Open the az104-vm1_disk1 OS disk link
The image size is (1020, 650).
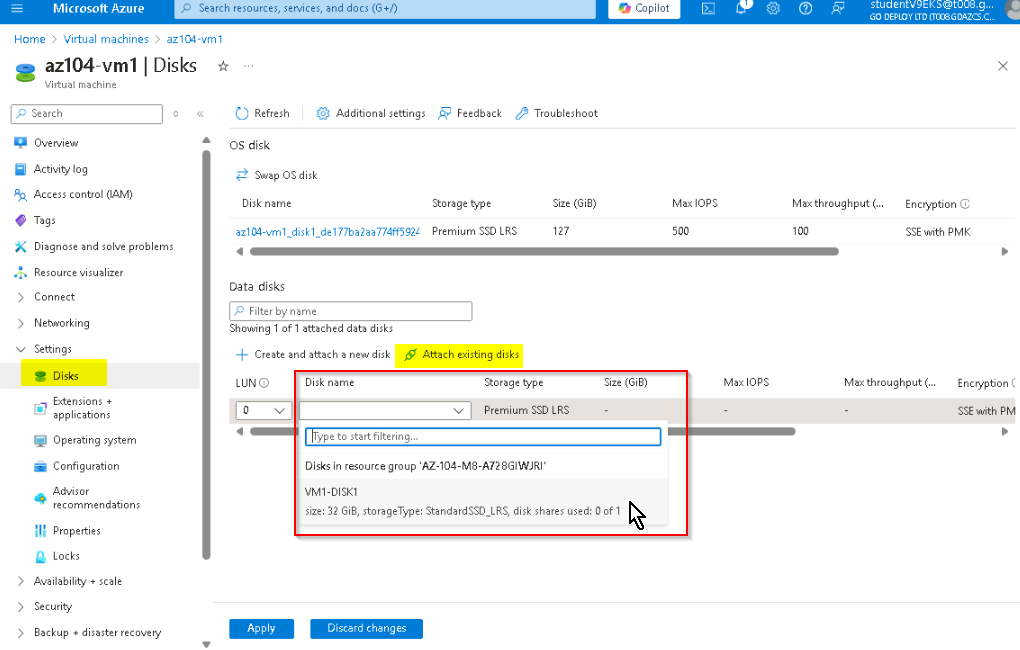tap(327, 232)
